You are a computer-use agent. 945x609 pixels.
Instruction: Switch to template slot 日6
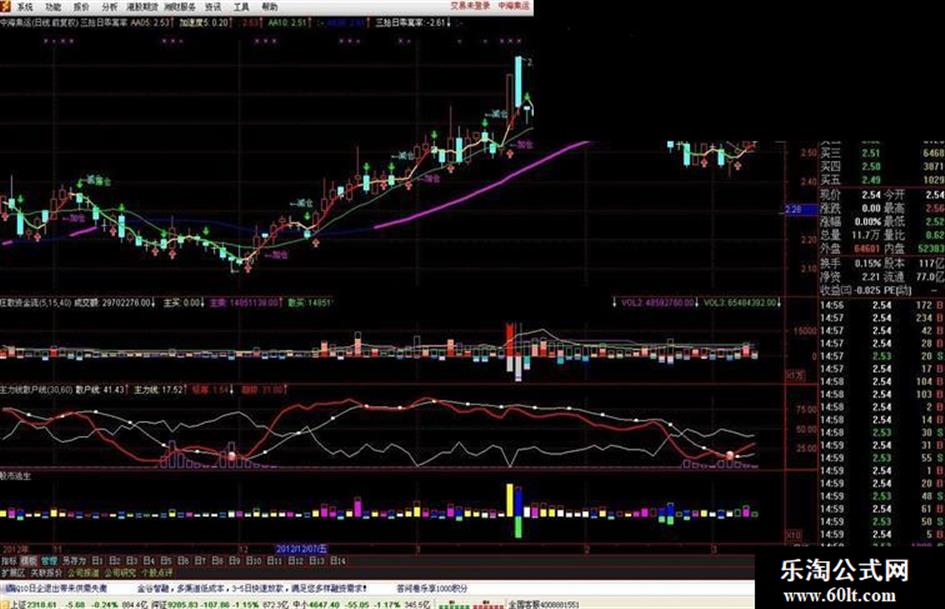184,561
